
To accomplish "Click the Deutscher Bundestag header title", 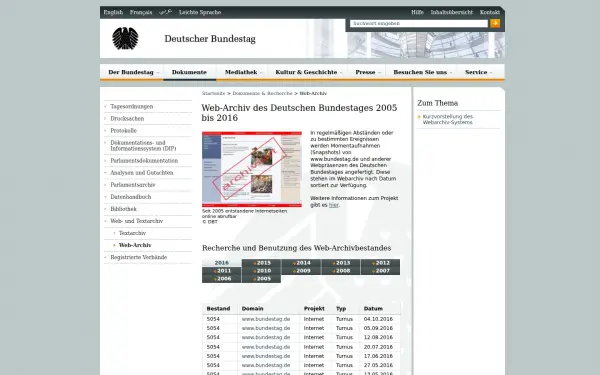I will [210, 39].
